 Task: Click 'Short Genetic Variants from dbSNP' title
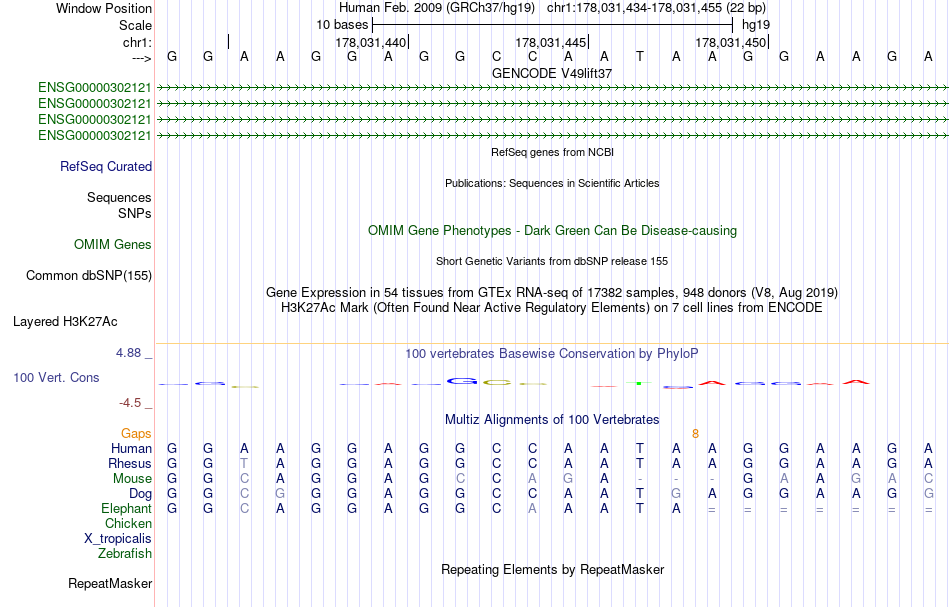pyautogui.click(x=552, y=261)
